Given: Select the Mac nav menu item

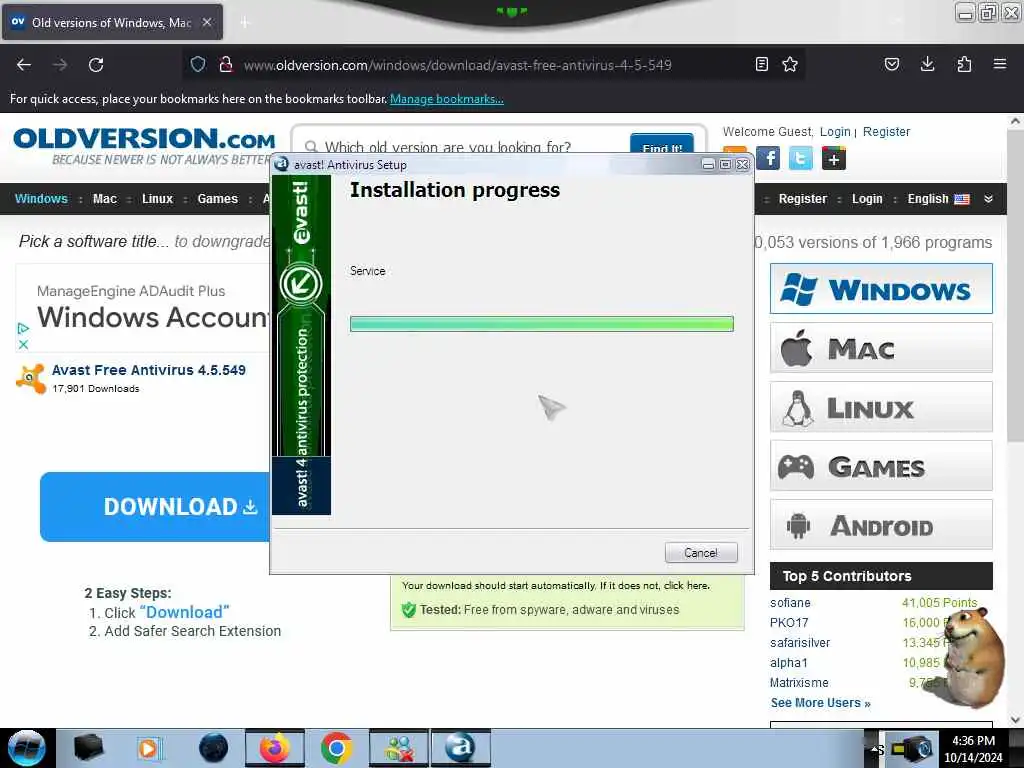Looking at the screenshot, I should pyautogui.click(x=104, y=199).
